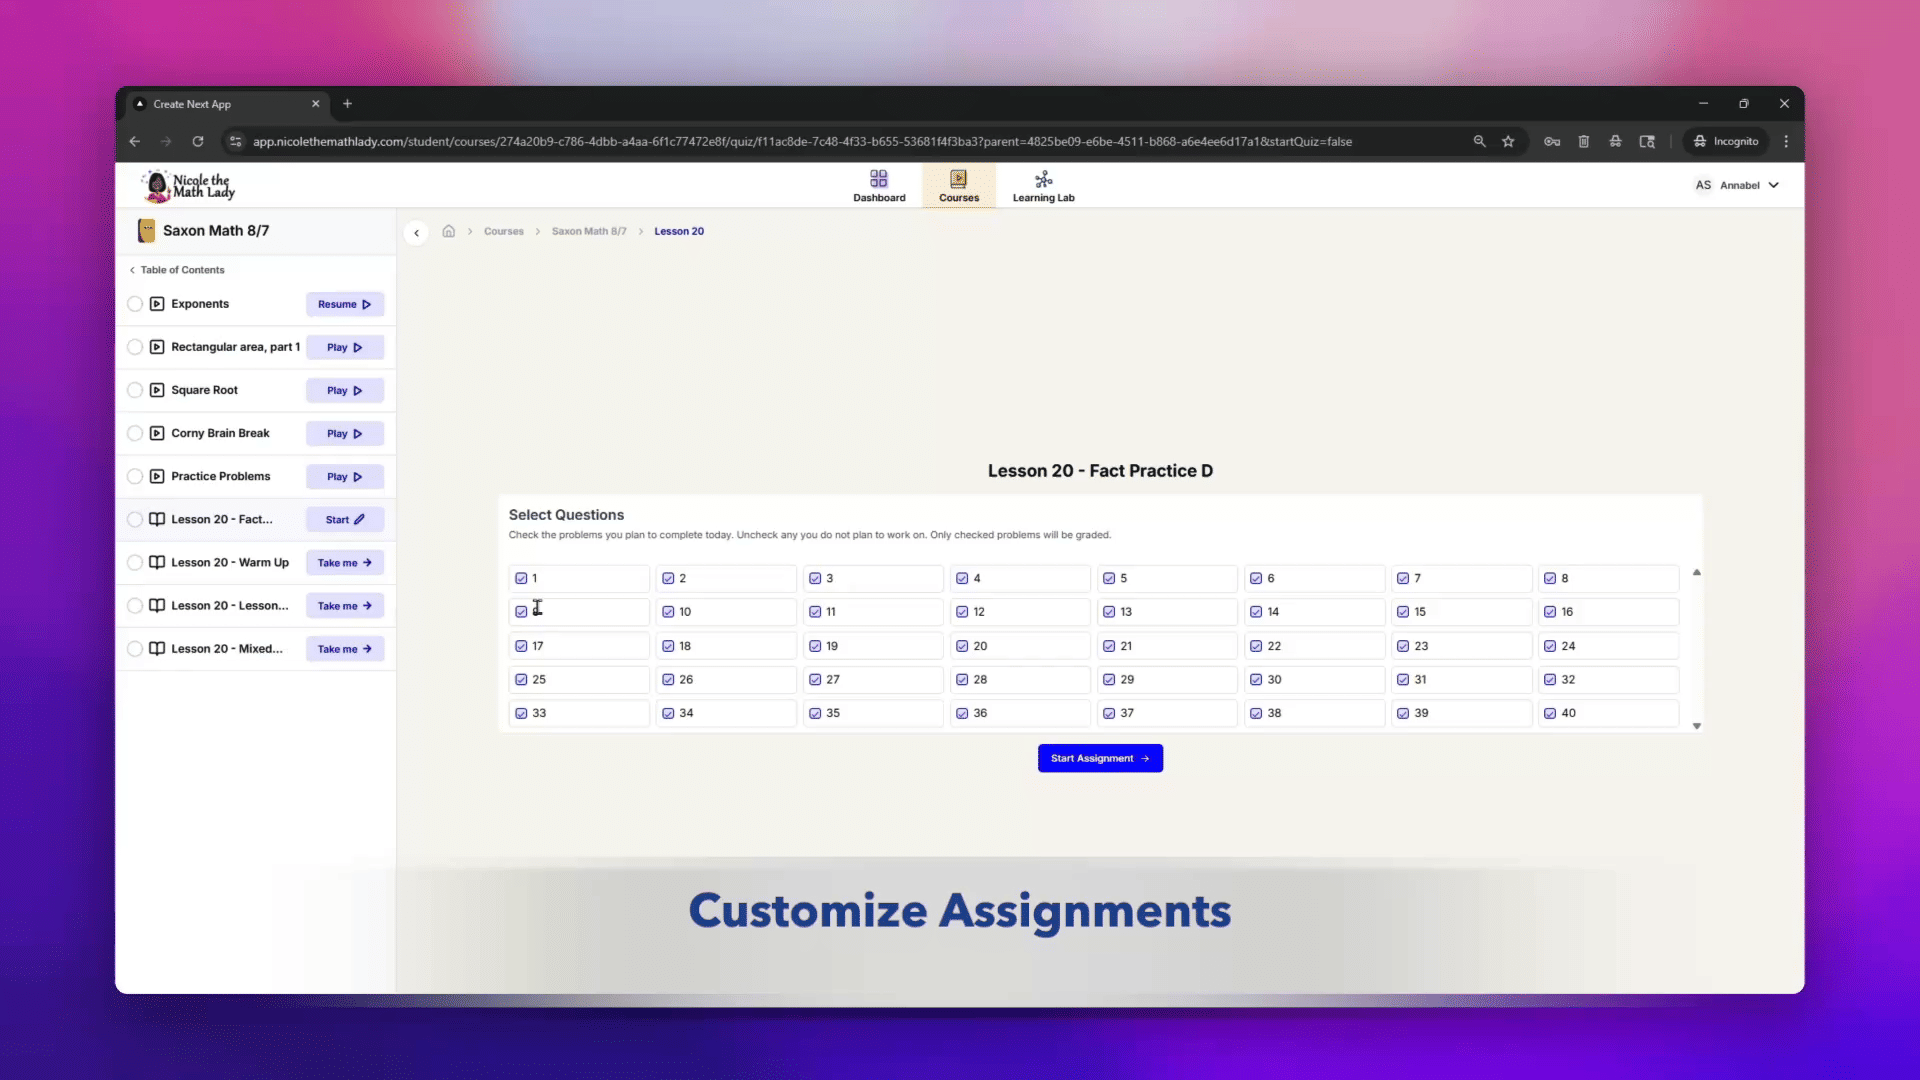The height and width of the screenshot is (1080, 1920).
Task: Open Chrome three-dot menu
Action: pyautogui.click(x=1786, y=142)
